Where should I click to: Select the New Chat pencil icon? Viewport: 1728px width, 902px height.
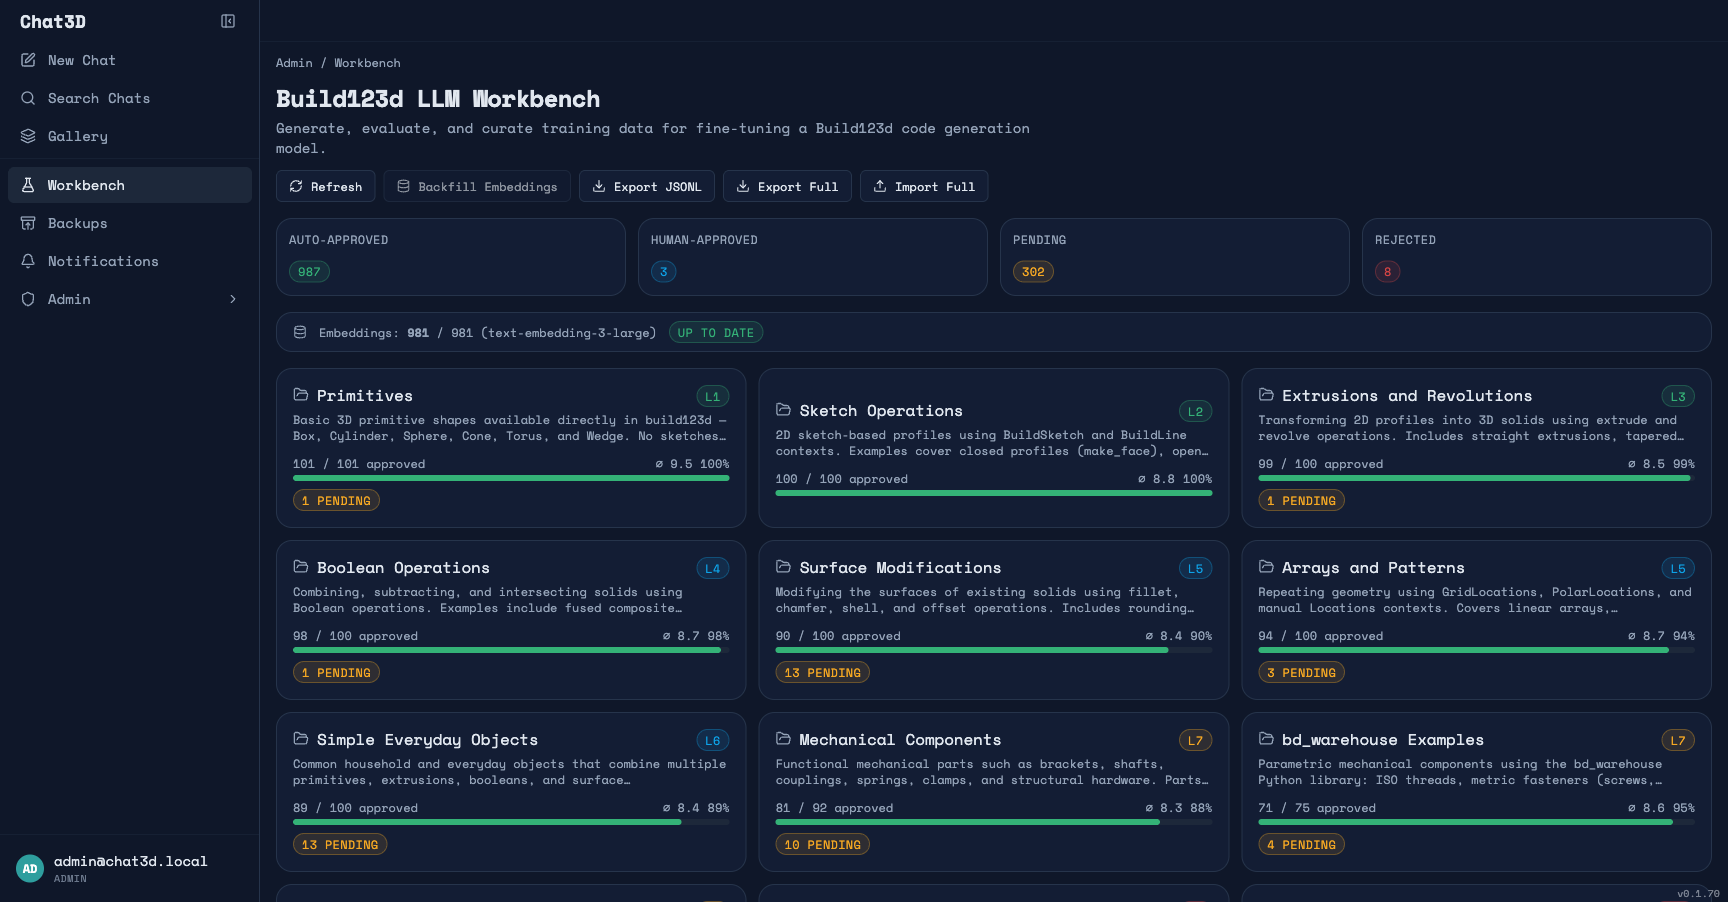(x=30, y=60)
